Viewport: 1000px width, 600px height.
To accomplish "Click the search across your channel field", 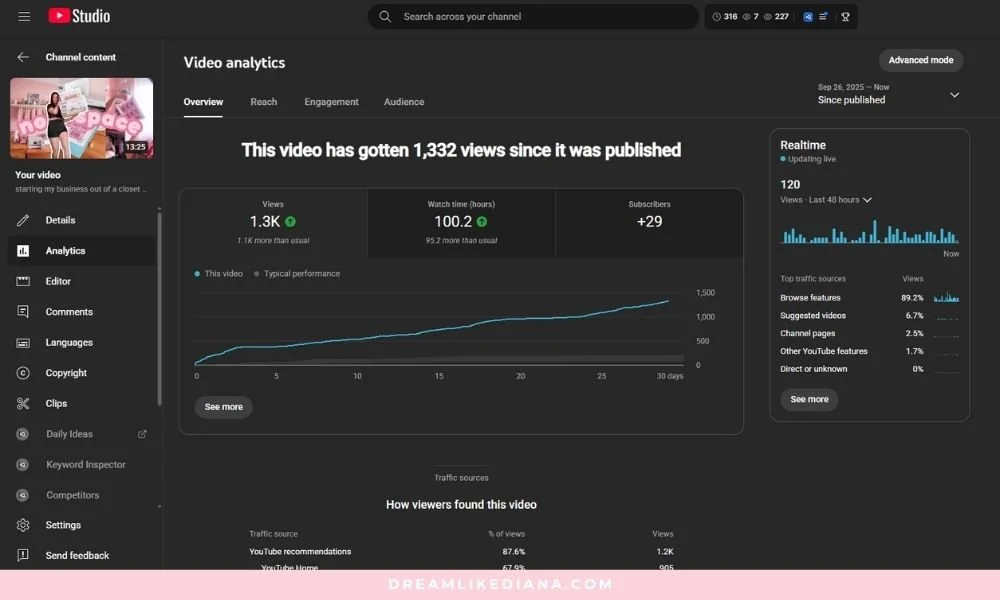I will [533, 17].
